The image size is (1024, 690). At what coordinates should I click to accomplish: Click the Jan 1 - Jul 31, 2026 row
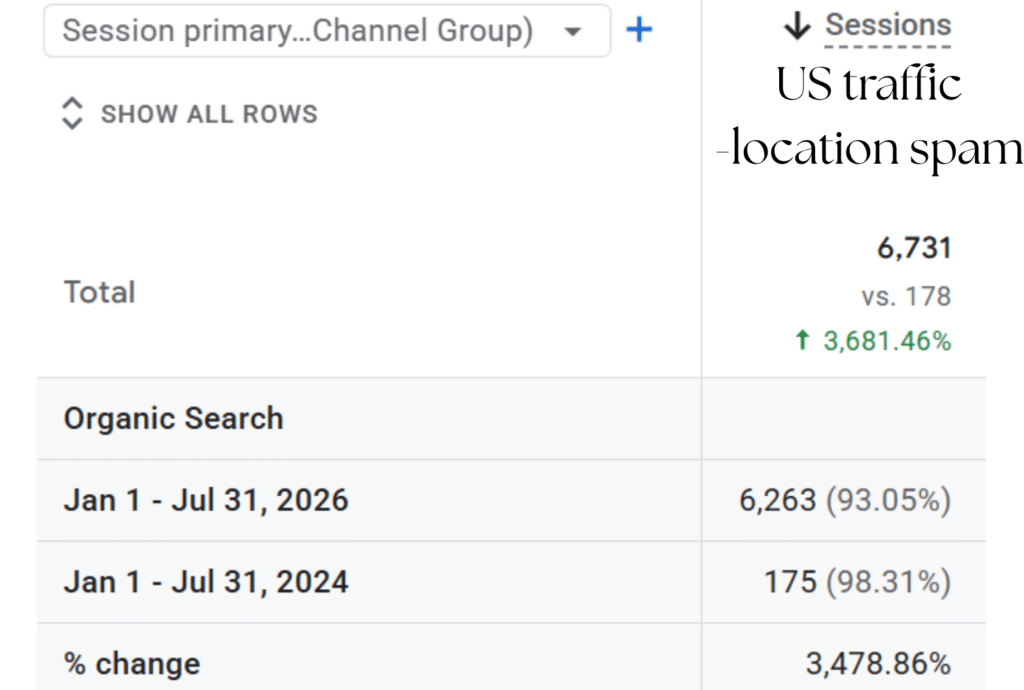[x=511, y=501]
